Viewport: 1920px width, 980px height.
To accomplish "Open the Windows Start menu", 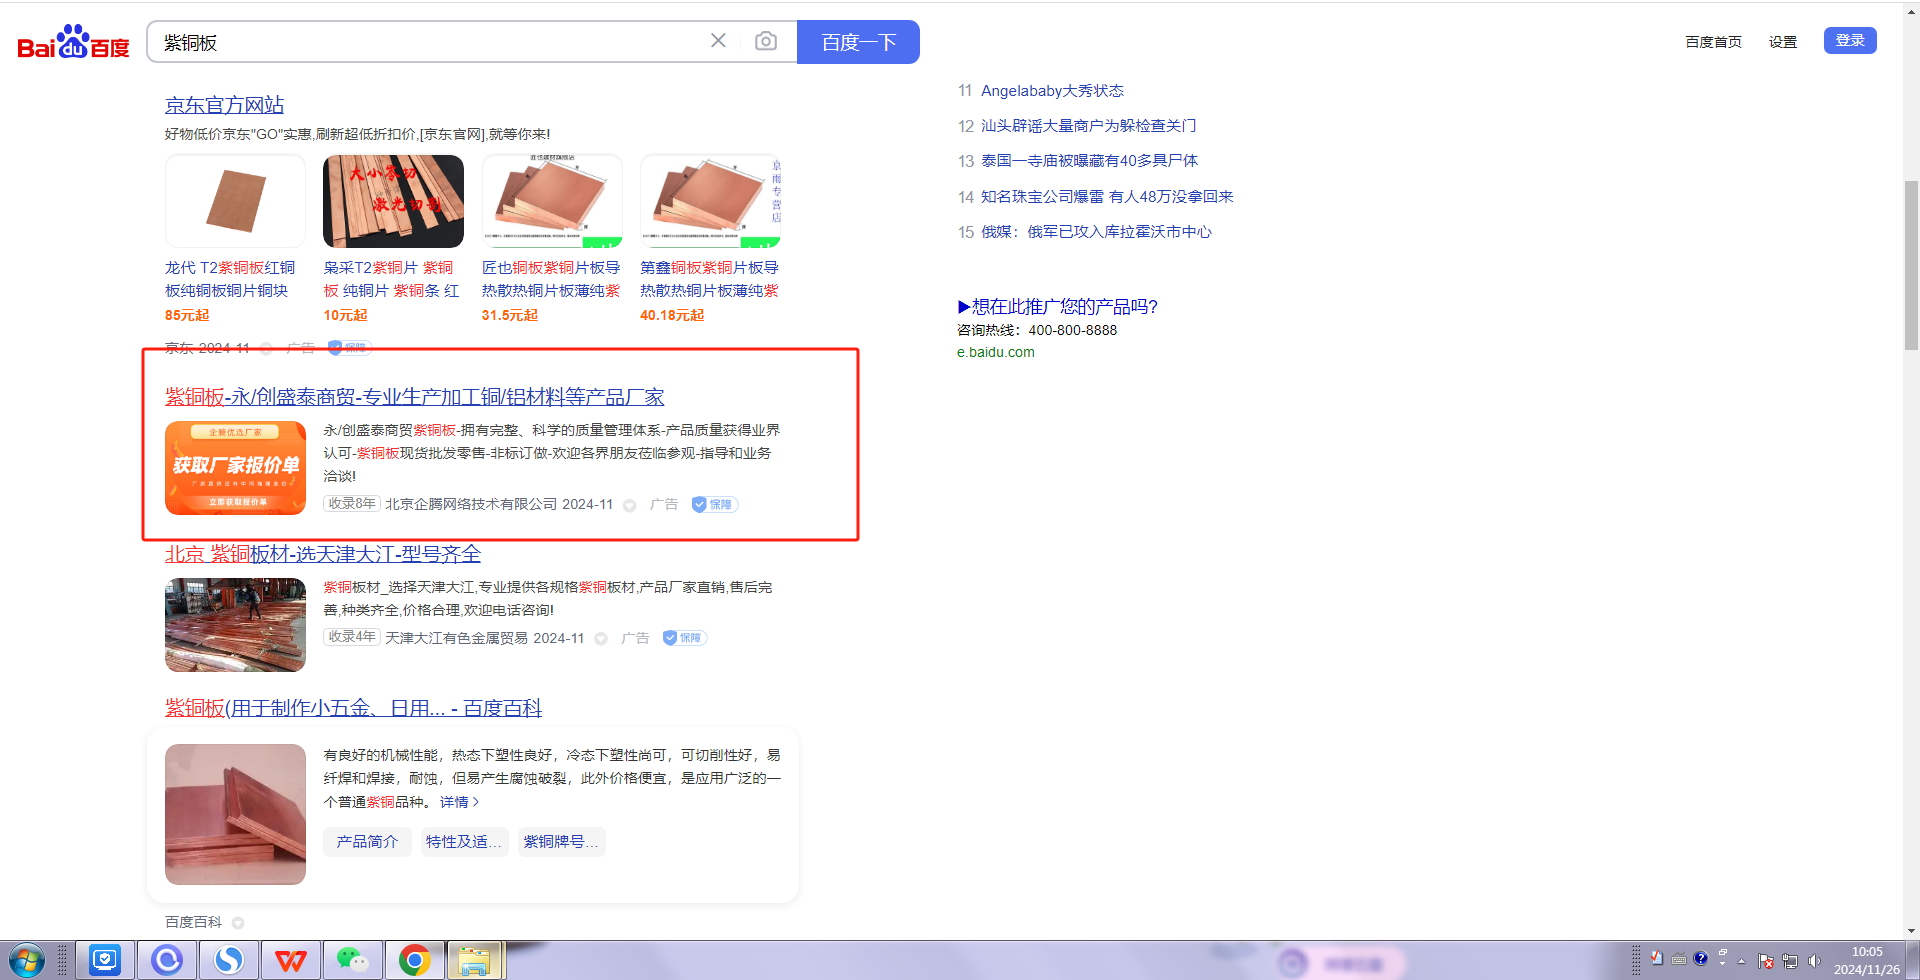I will 26,961.
